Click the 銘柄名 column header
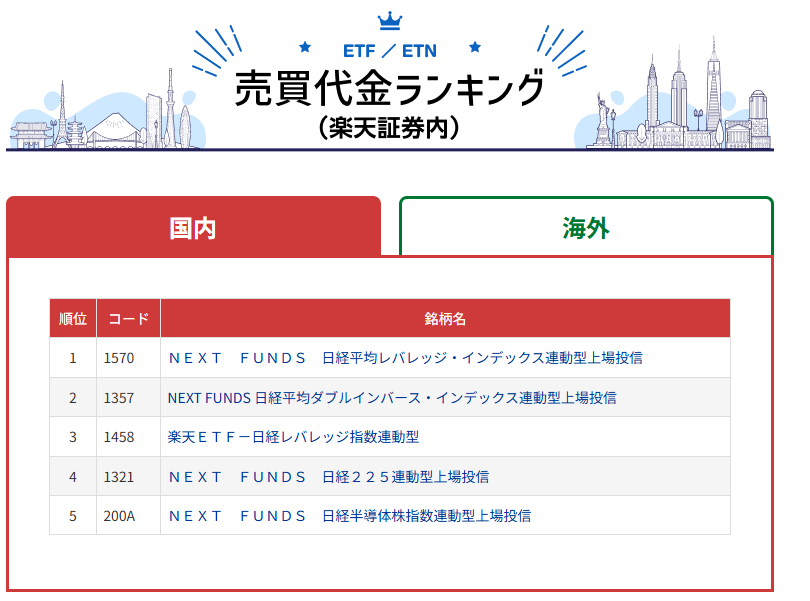This screenshot has width=810, height=601. click(x=445, y=318)
